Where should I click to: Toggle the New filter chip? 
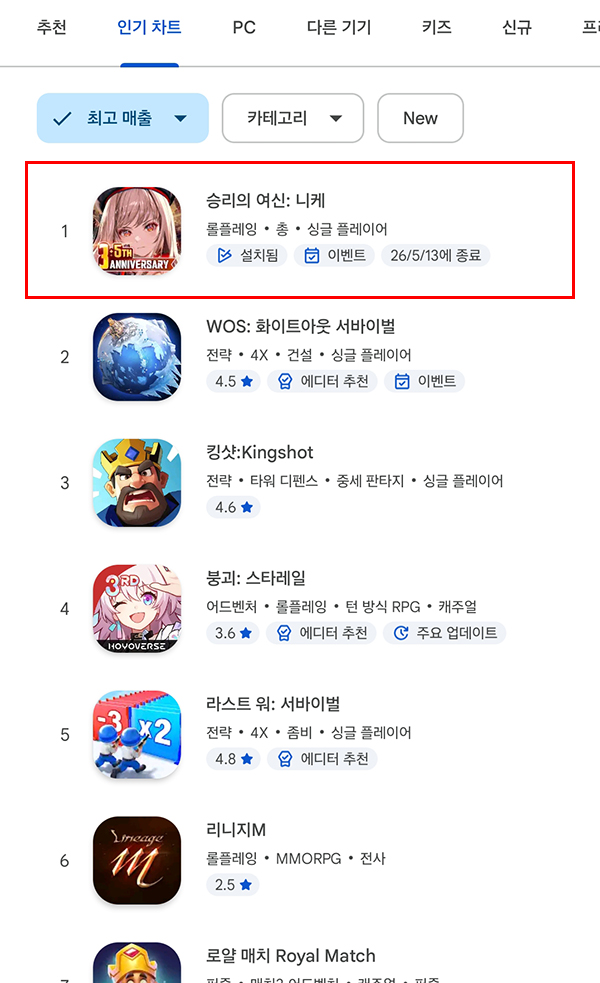point(420,118)
